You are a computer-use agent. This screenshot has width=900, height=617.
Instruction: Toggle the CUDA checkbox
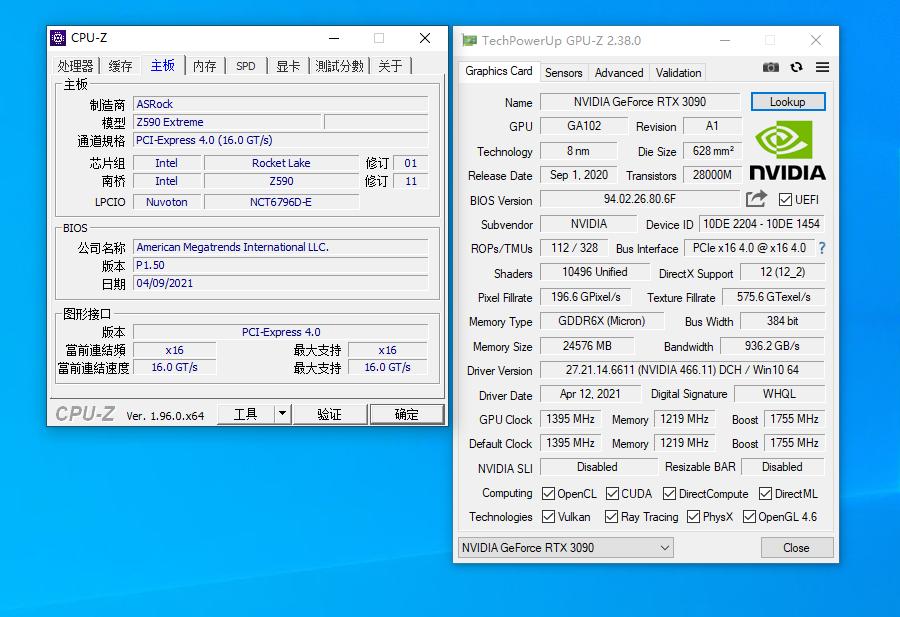point(611,493)
